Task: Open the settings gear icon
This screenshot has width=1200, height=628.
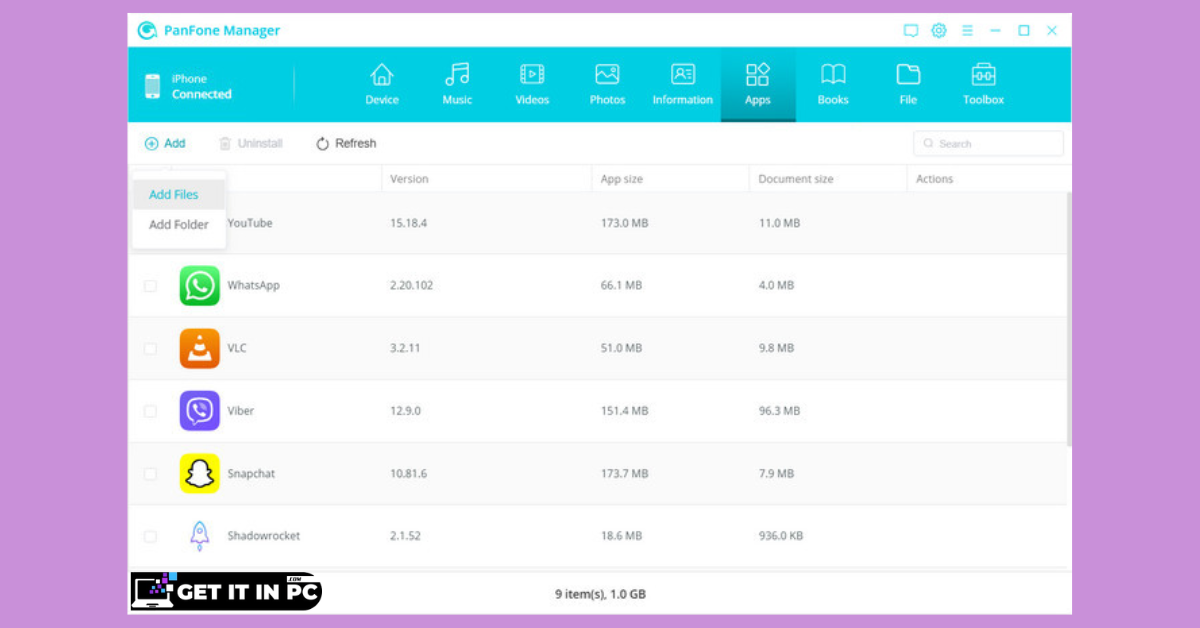Action: click(939, 31)
